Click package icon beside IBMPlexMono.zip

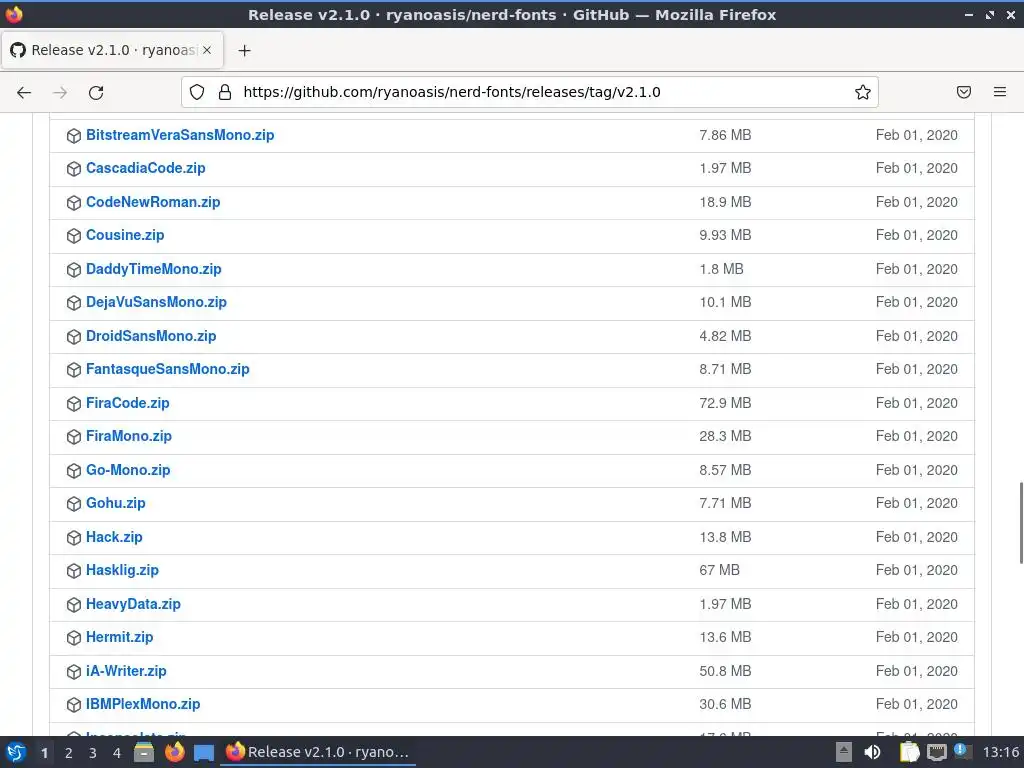coord(74,705)
